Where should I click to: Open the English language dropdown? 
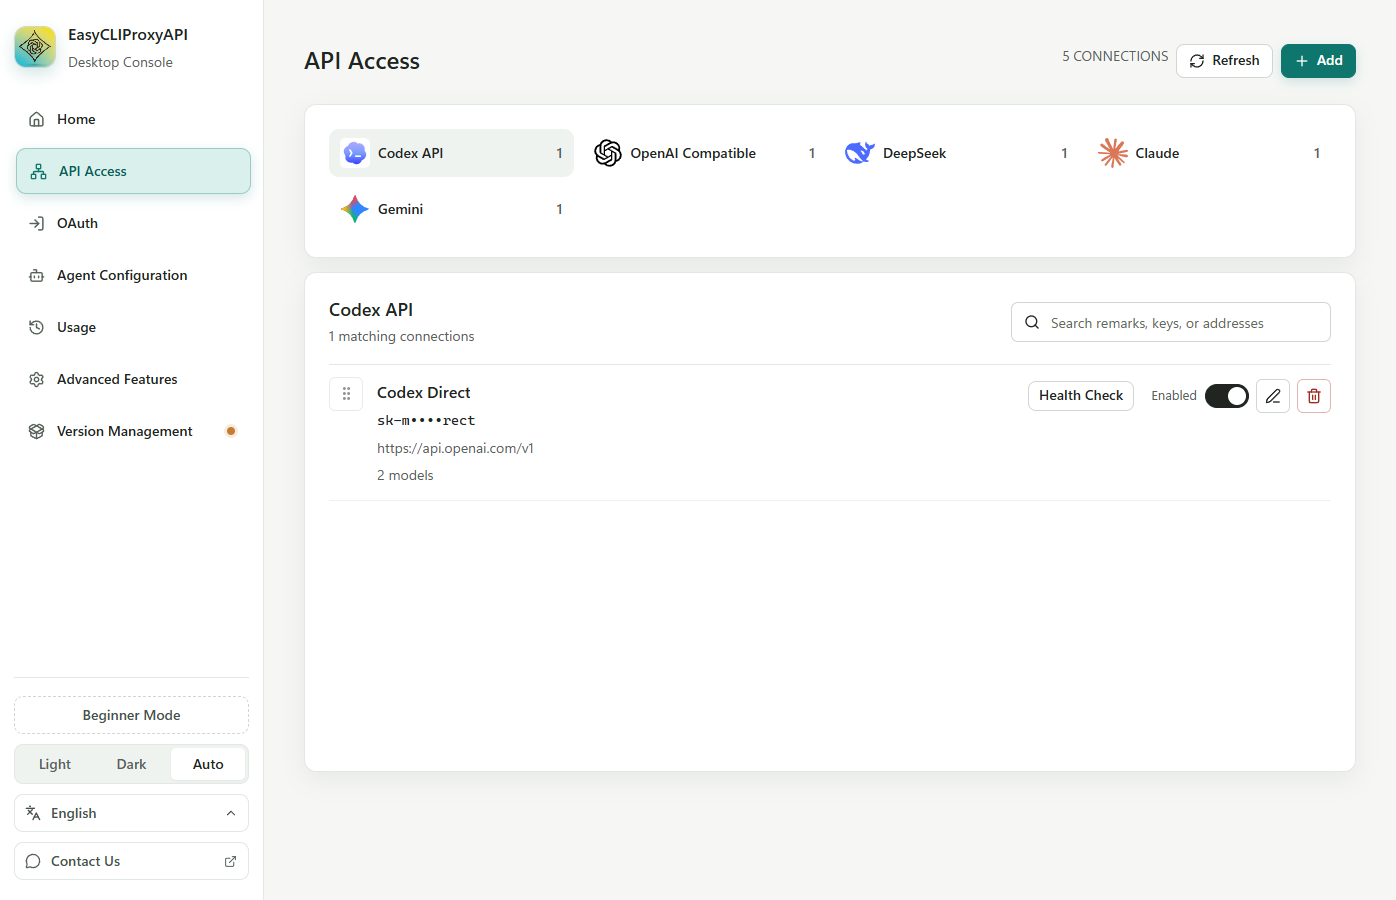pyautogui.click(x=131, y=813)
